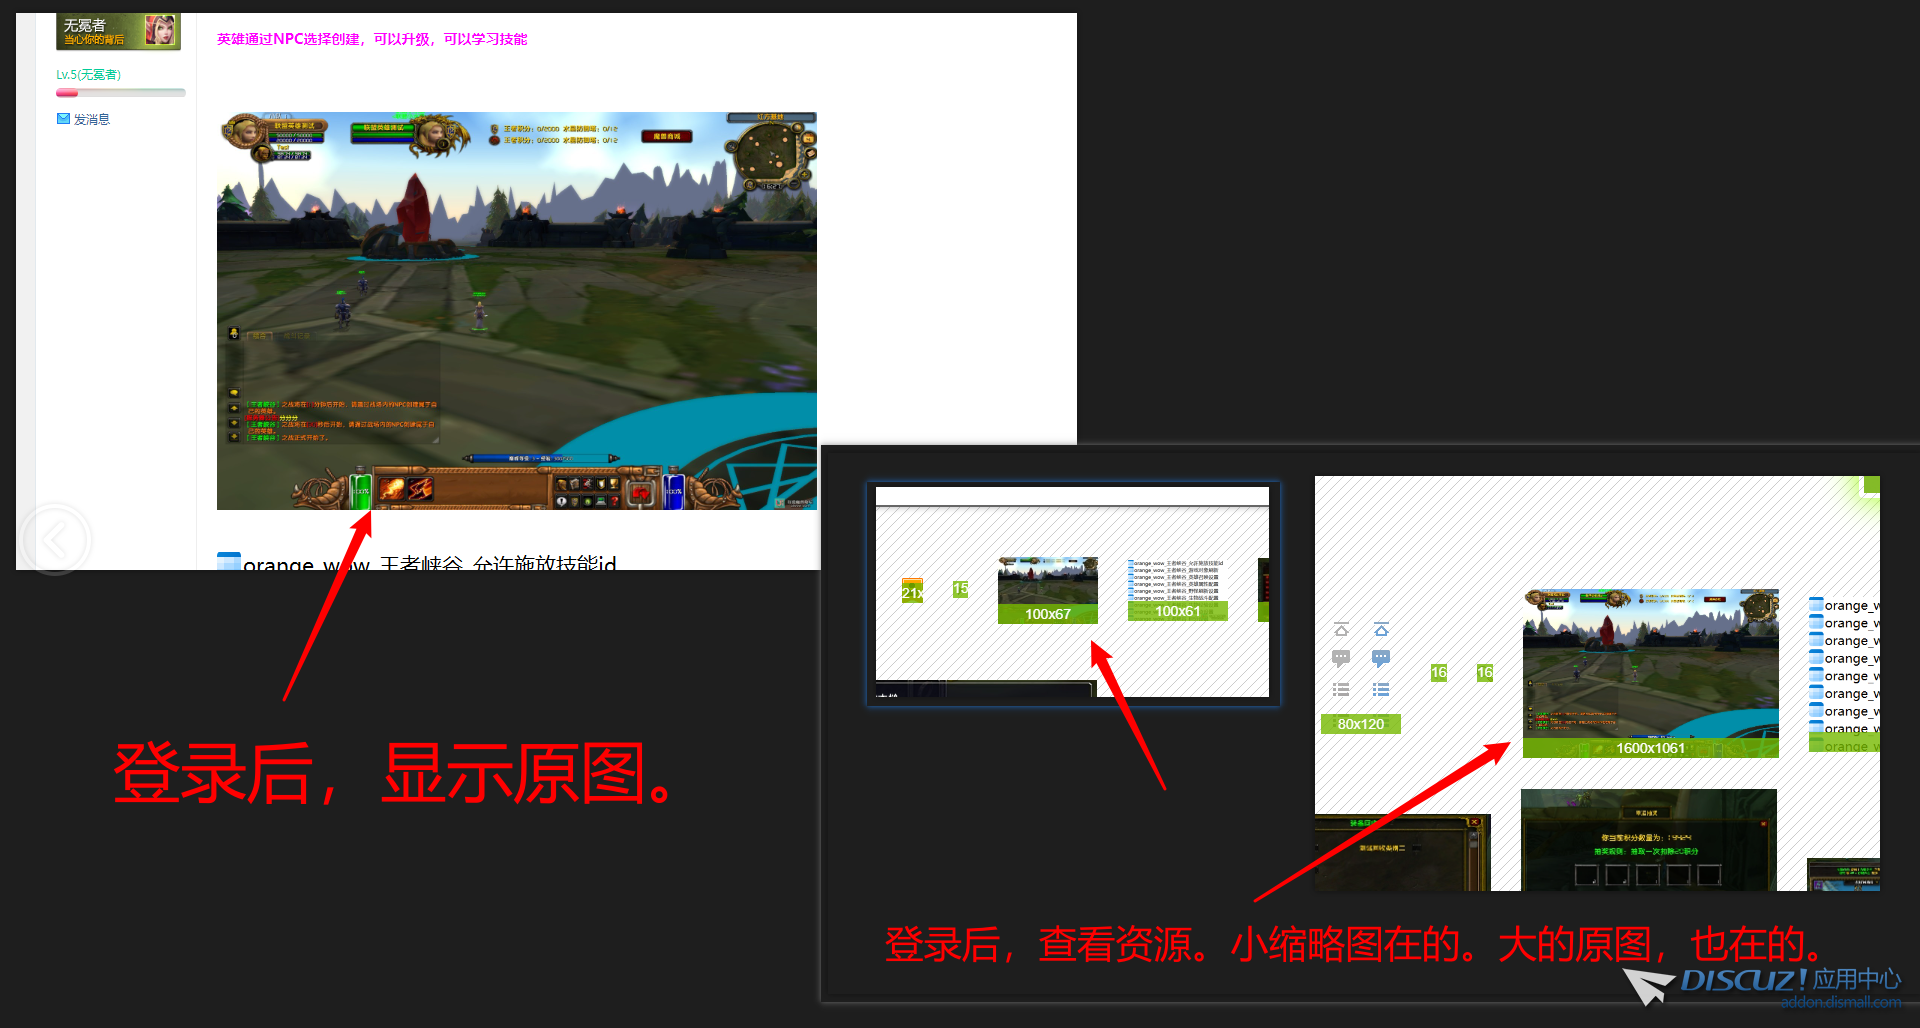Open the equipment dialog screenshot at bottom left
Image resolution: width=1920 pixels, height=1028 pixels.
coord(1402,853)
